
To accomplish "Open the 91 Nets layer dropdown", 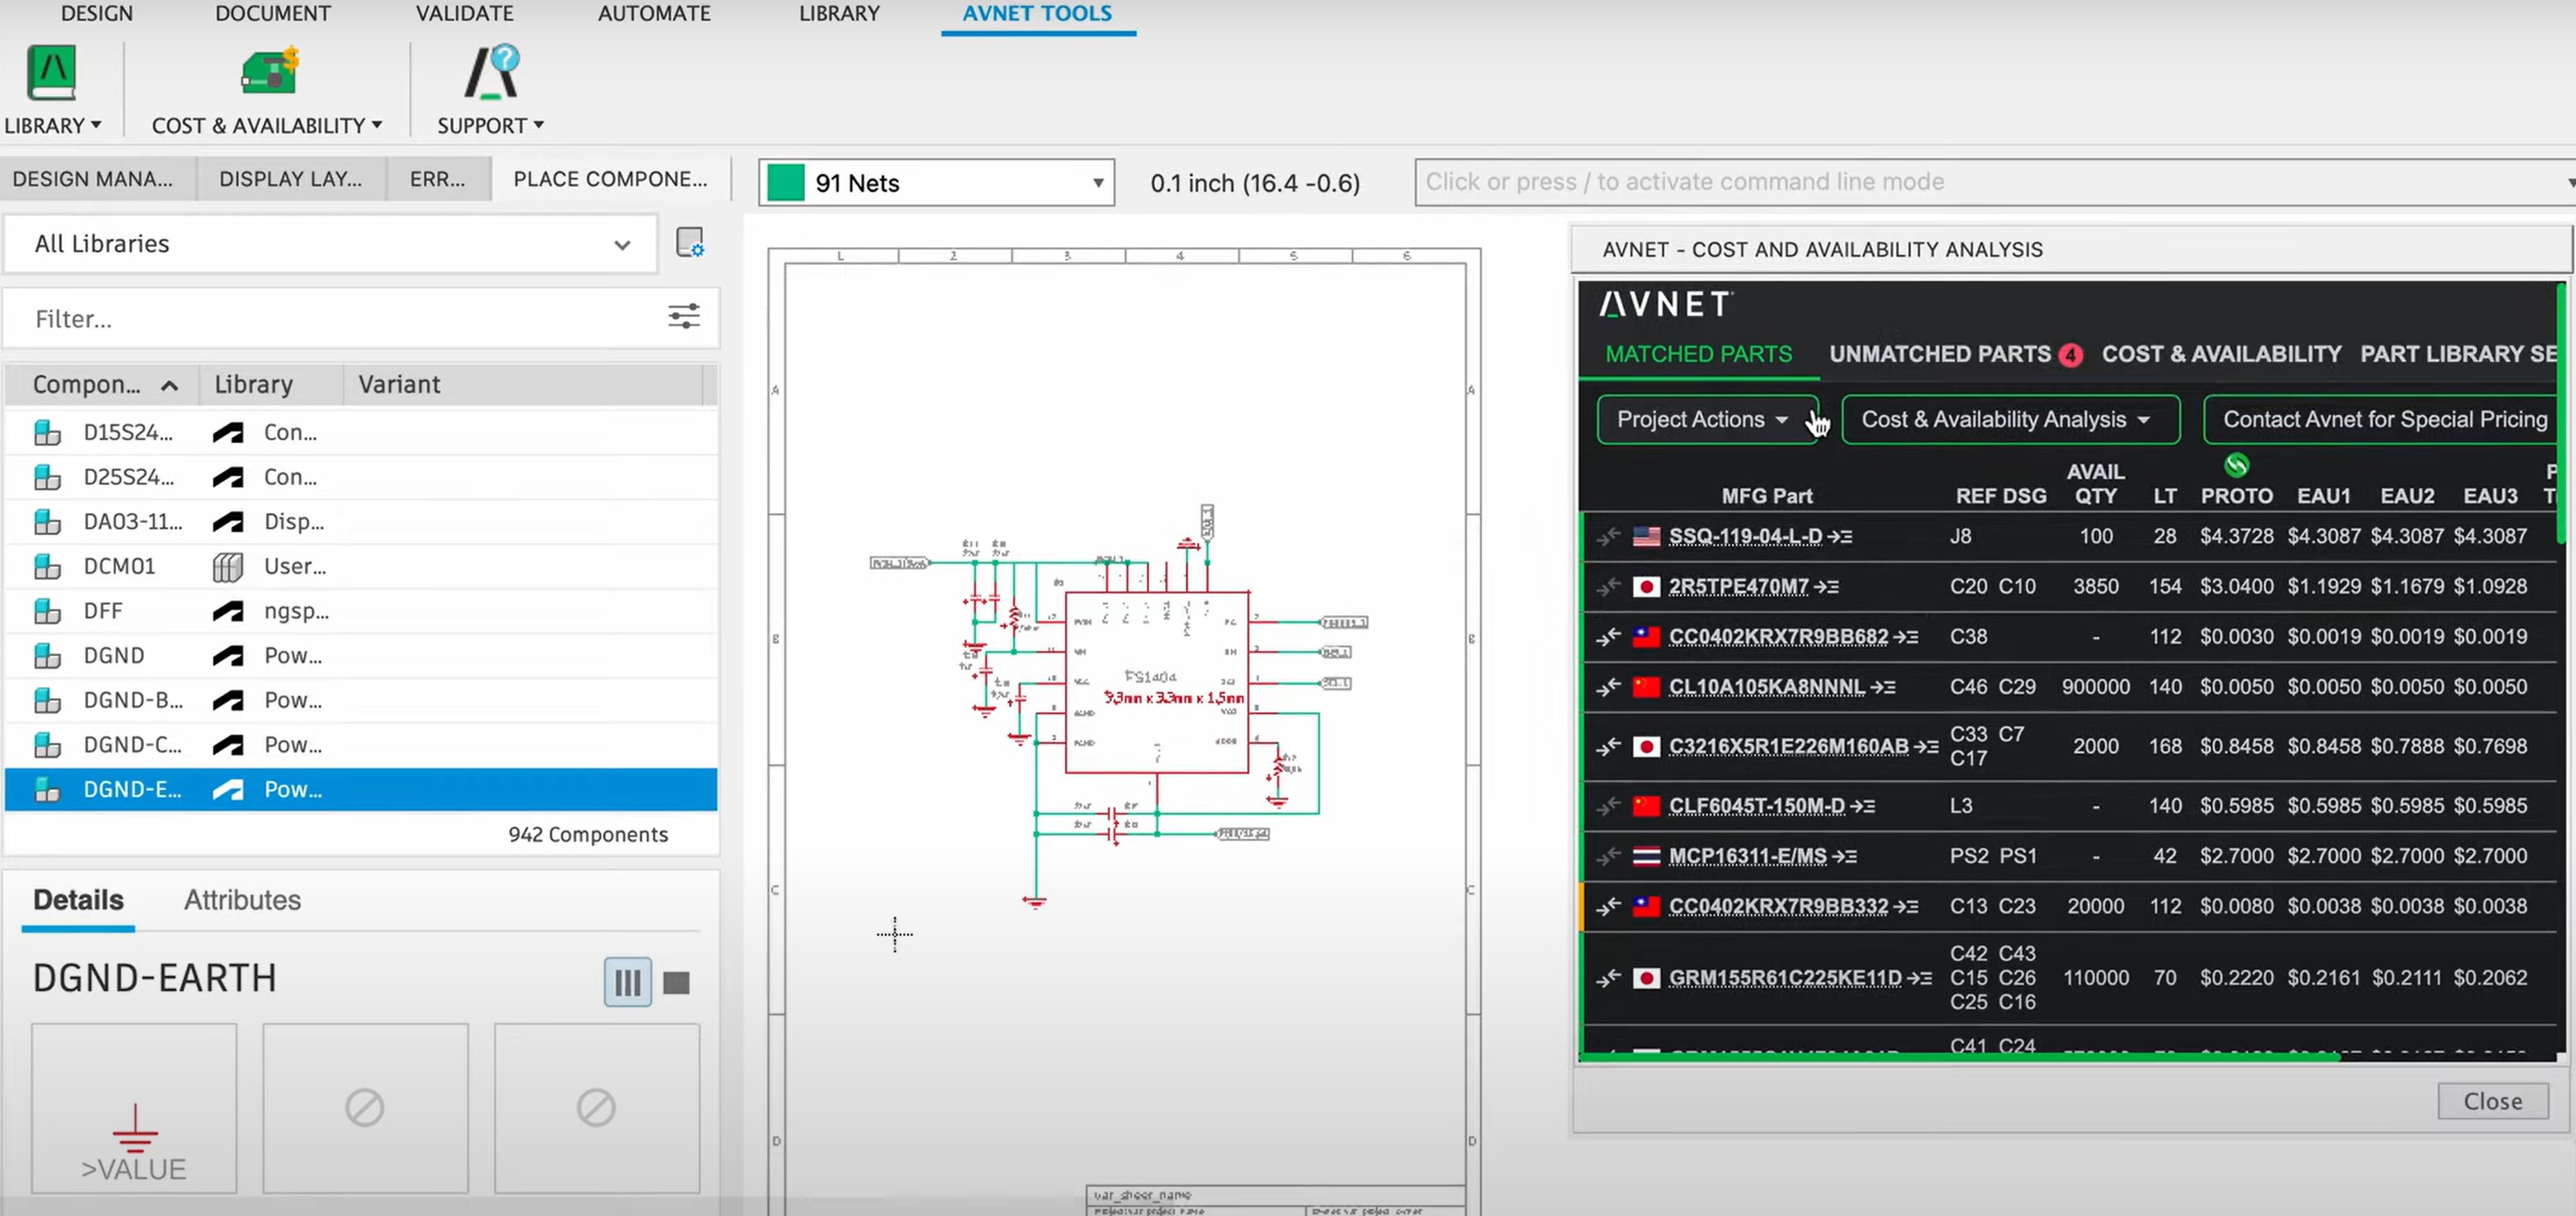I will click(1097, 183).
